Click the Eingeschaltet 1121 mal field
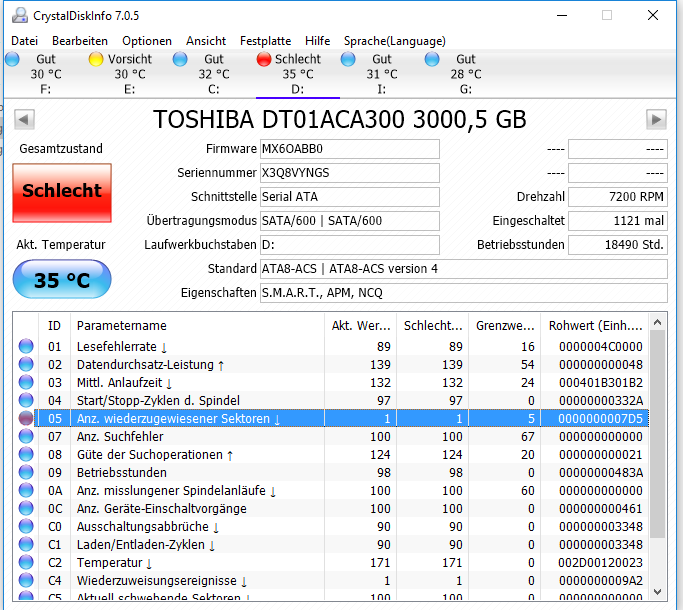Screen dimensions: 683x610 (618, 221)
